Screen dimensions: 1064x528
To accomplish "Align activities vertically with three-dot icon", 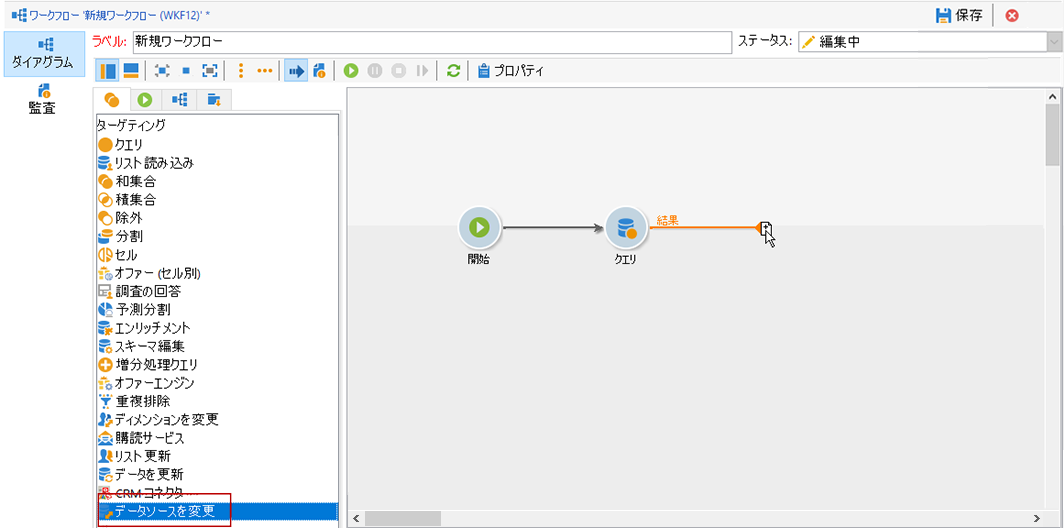I will [240, 71].
